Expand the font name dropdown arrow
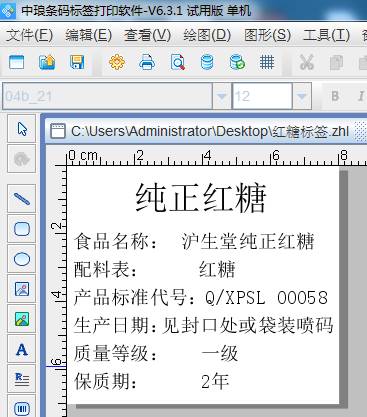The width and height of the screenshot is (367, 417). point(222,96)
